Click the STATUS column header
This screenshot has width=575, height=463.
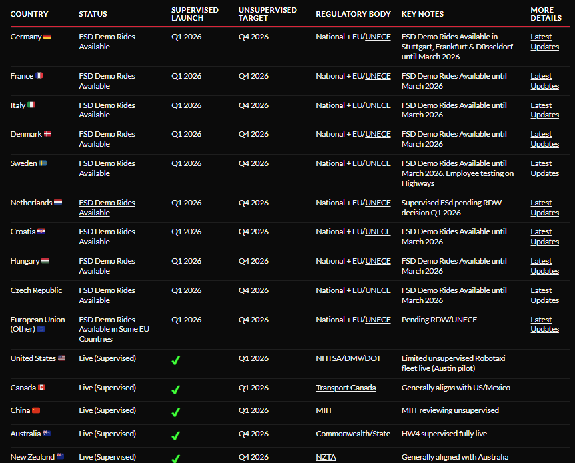click(x=93, y=14)
